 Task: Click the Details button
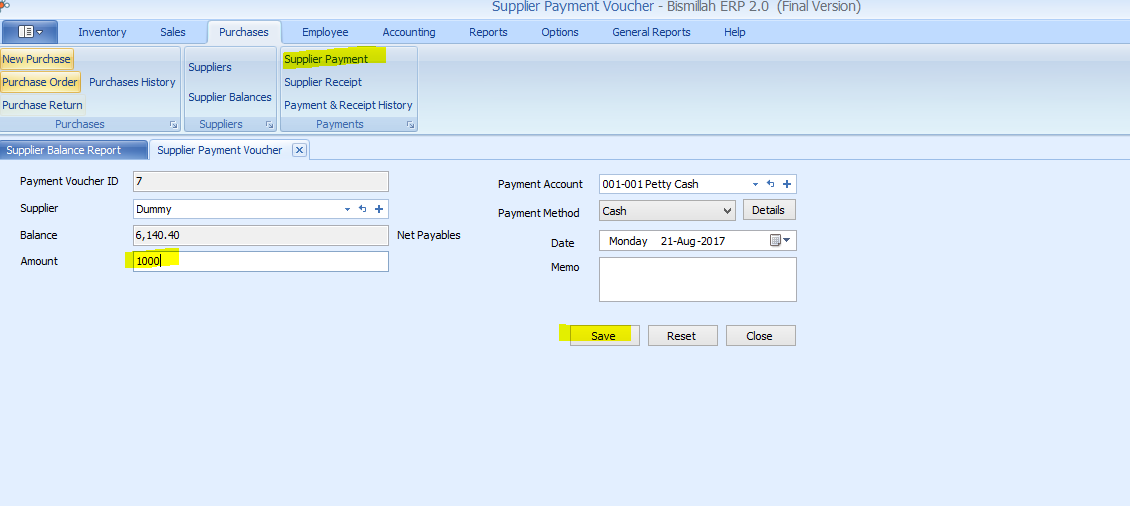coord(768,210)
